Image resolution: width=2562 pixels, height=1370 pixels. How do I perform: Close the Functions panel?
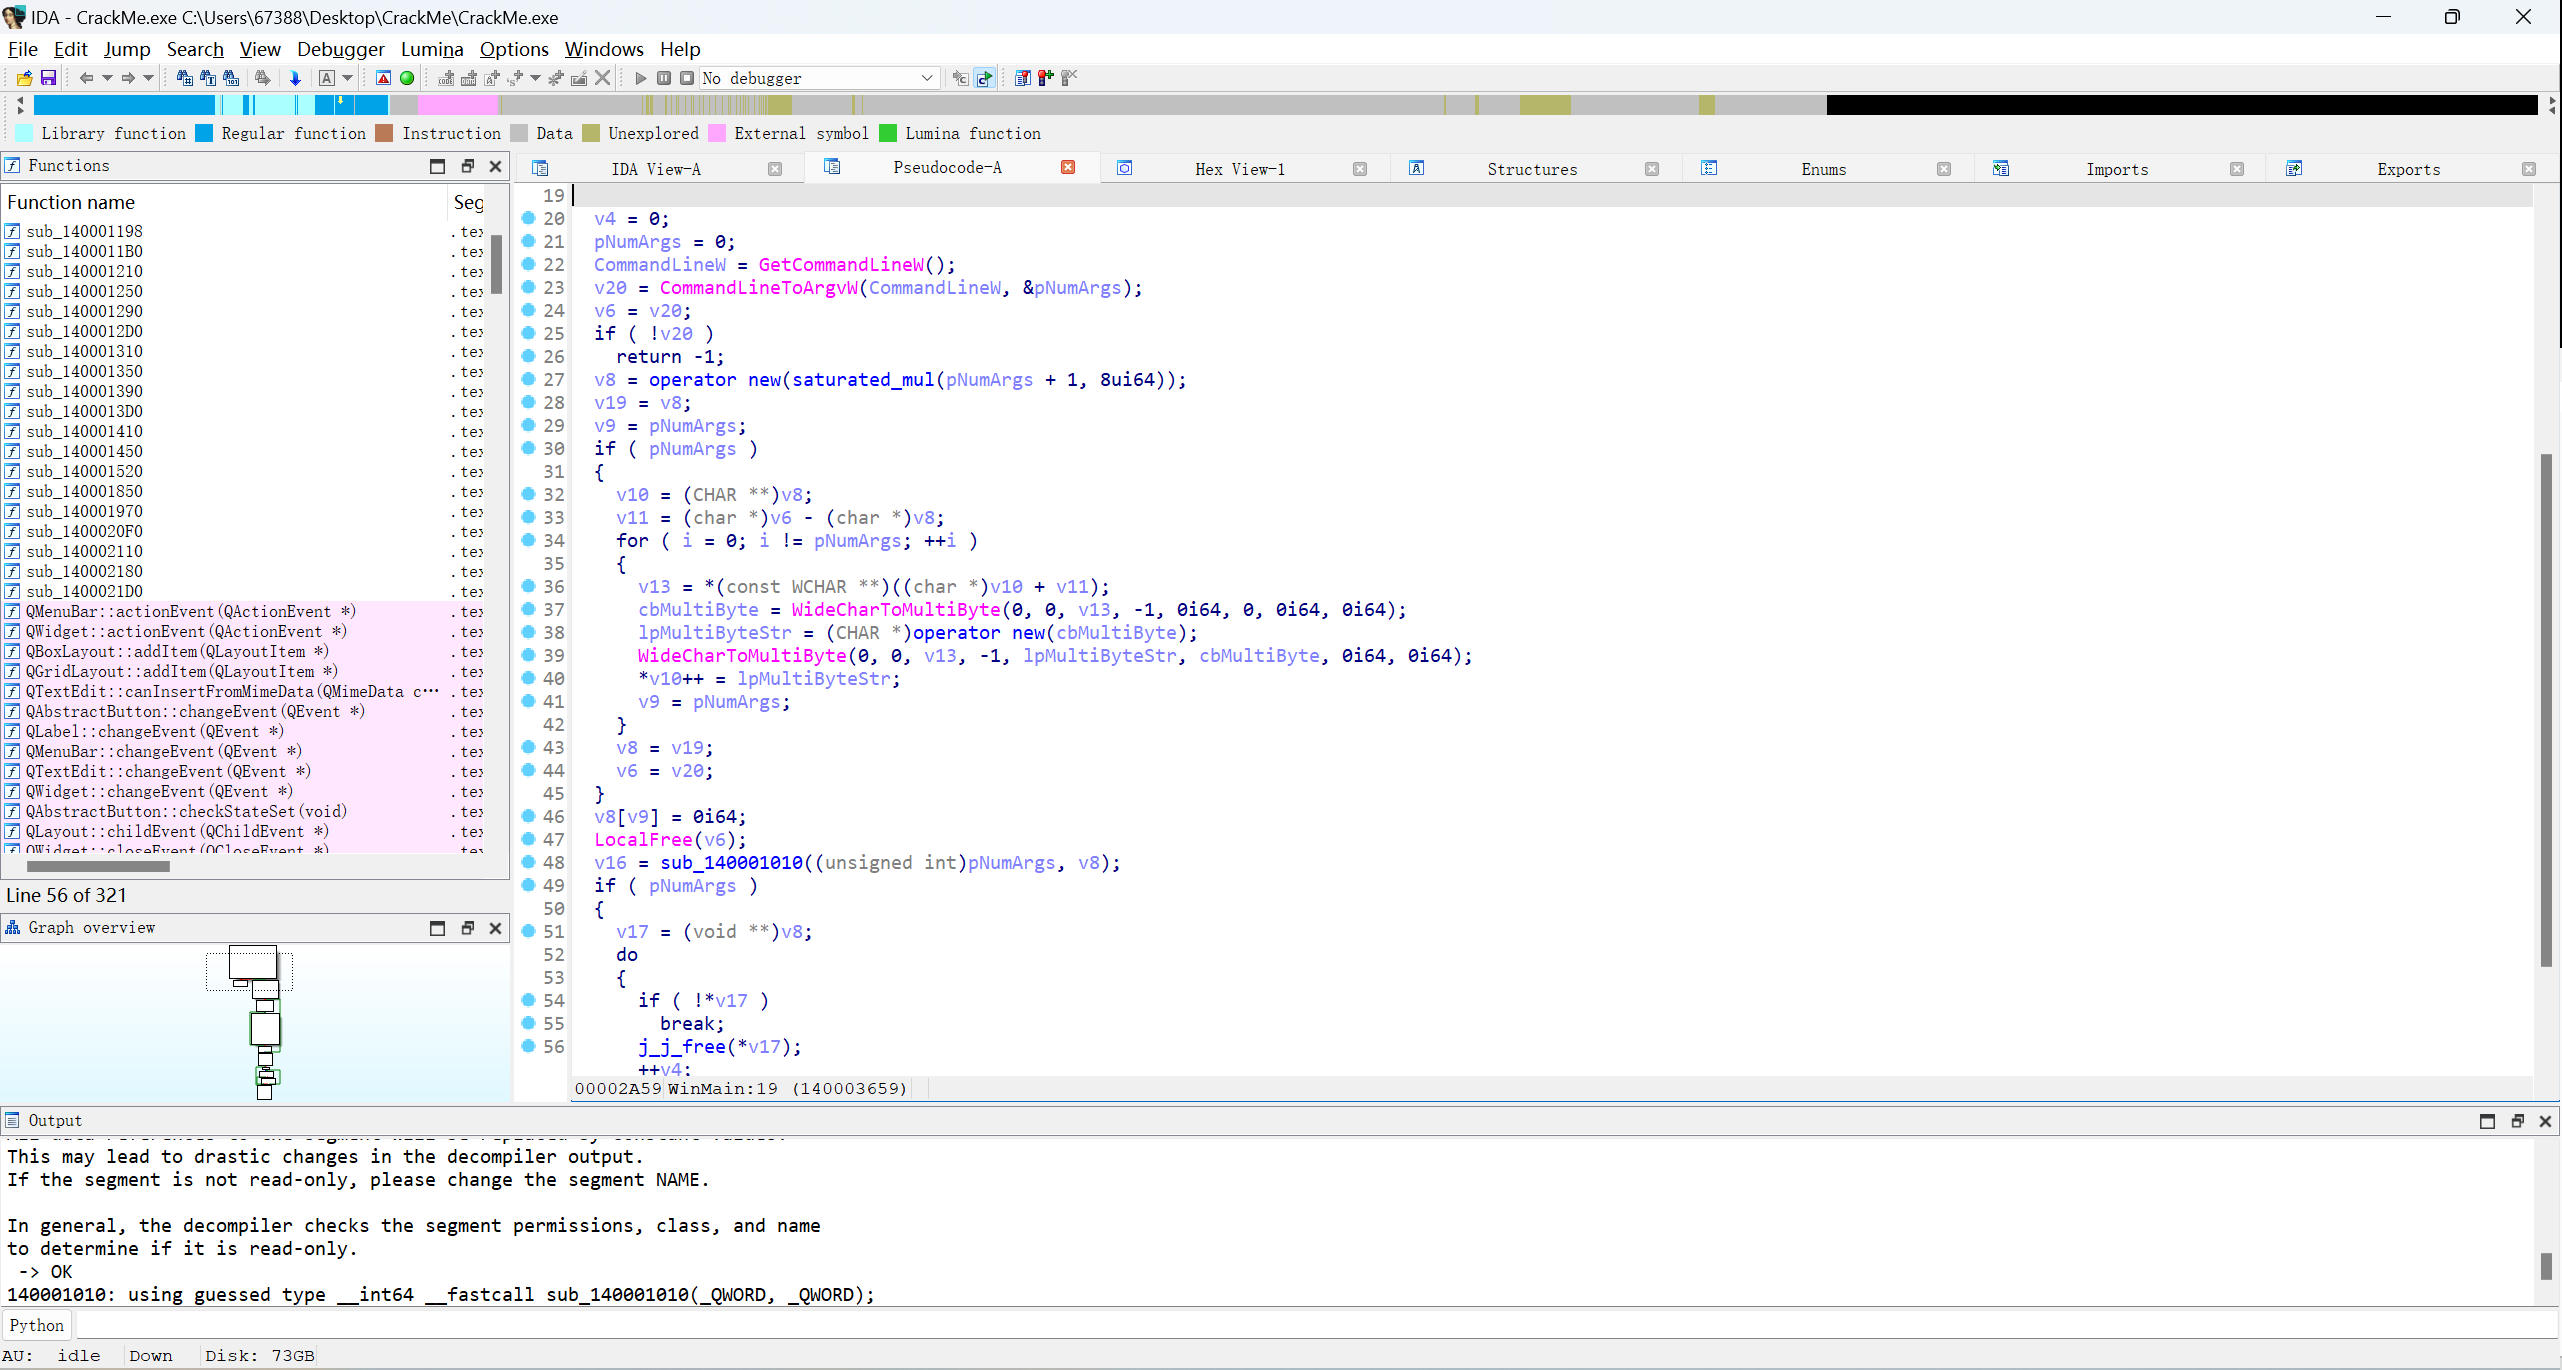pyautogui.click(x=495, y=166)
